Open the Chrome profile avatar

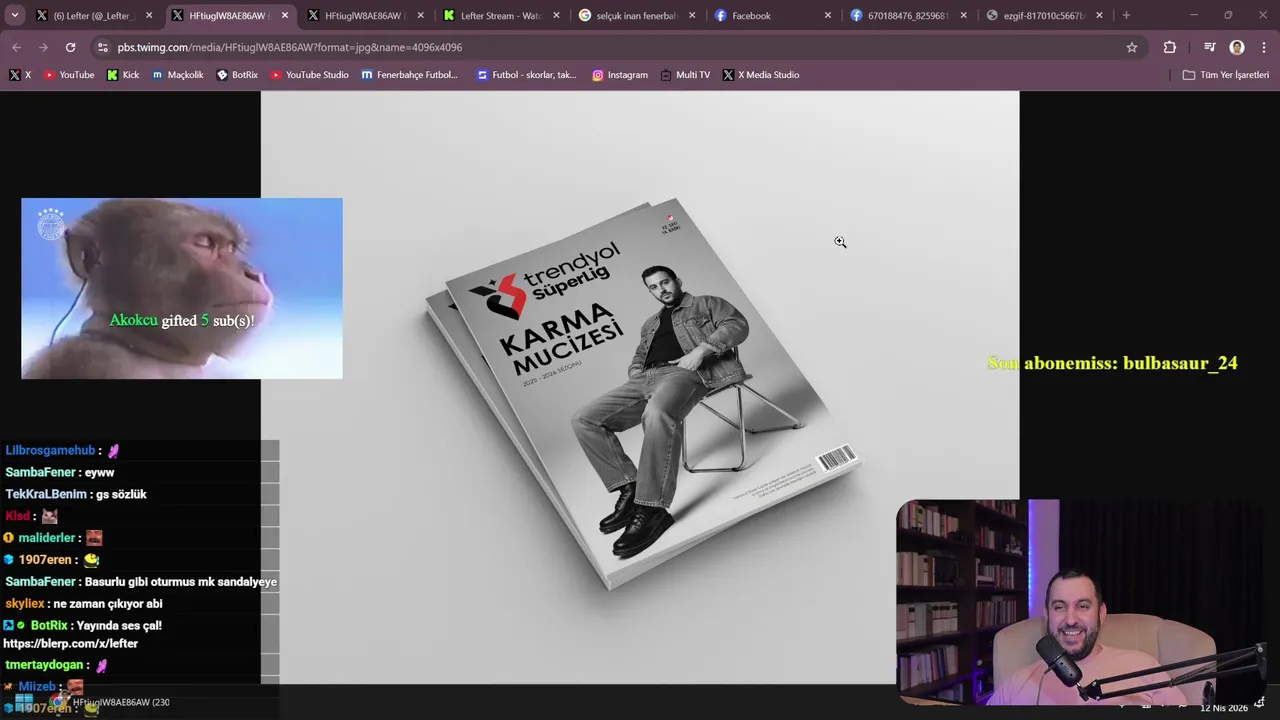(1237, 47)
